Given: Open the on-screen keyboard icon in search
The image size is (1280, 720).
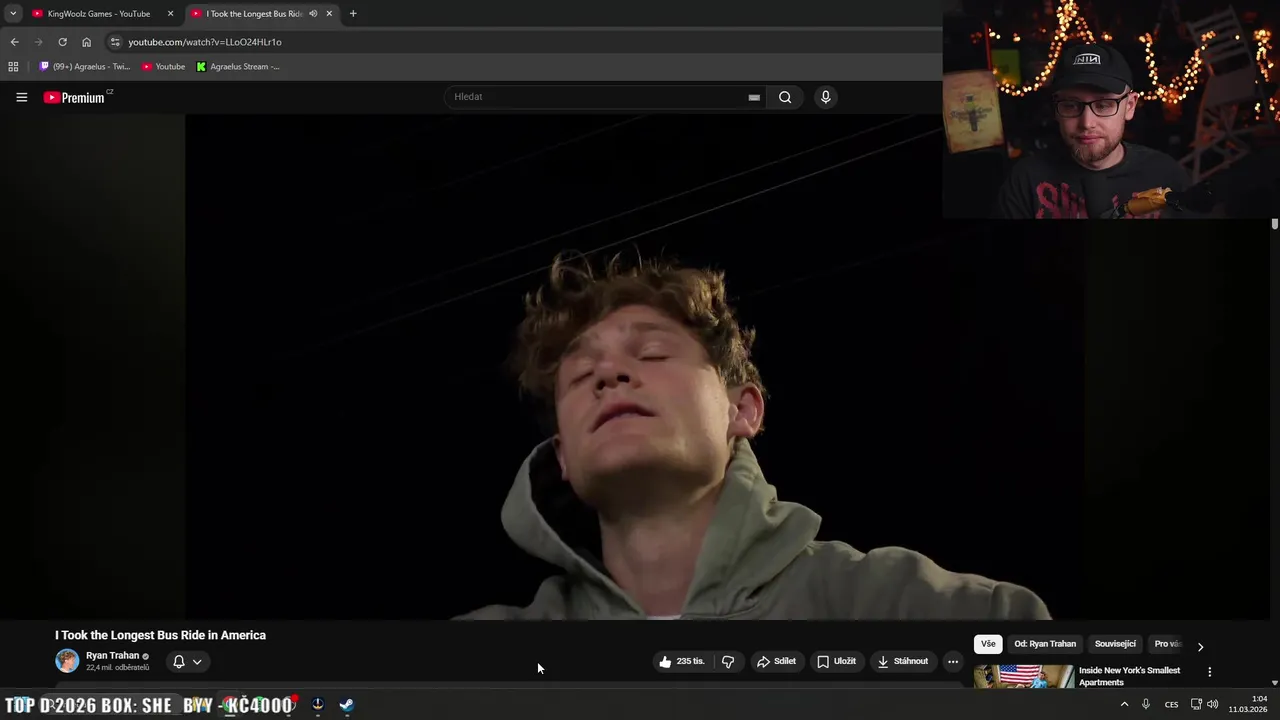Looking at the screenshot, I should [754, 97].
